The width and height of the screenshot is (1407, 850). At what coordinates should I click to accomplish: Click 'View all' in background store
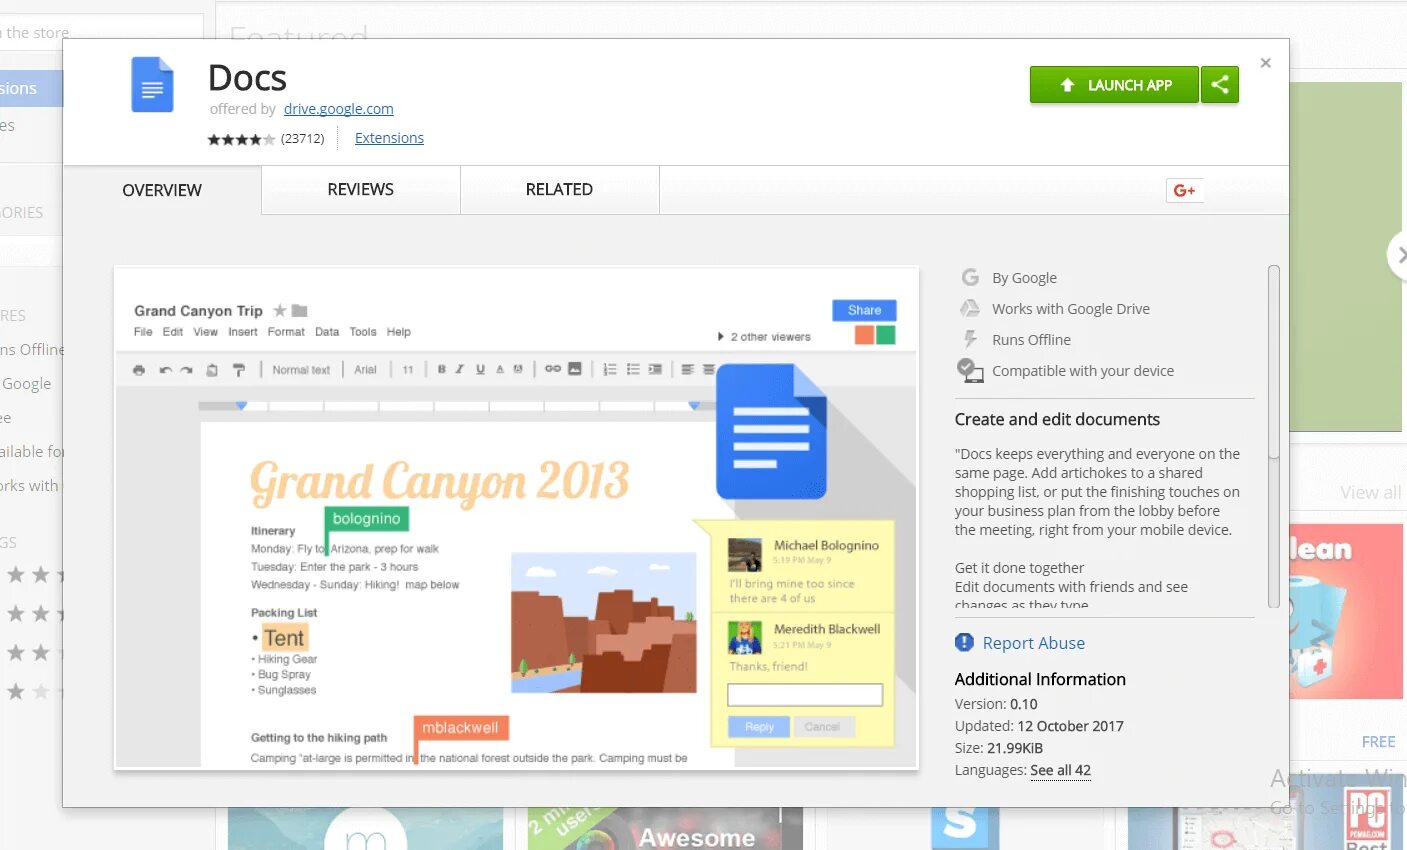tap(1370, 492)
